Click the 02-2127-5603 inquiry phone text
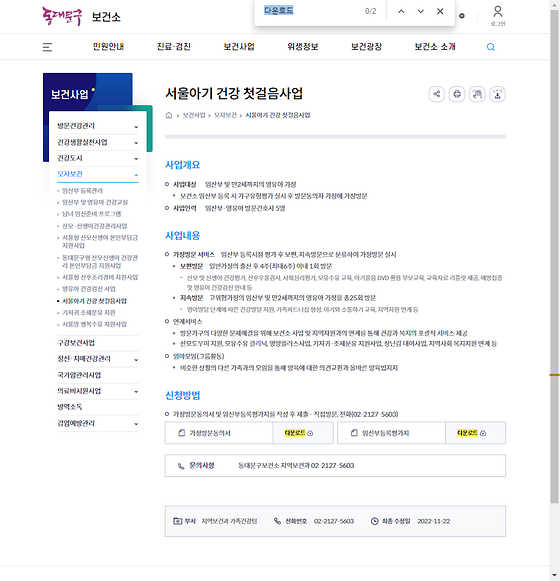Screen dimensions: 560x581 (332, 465)
